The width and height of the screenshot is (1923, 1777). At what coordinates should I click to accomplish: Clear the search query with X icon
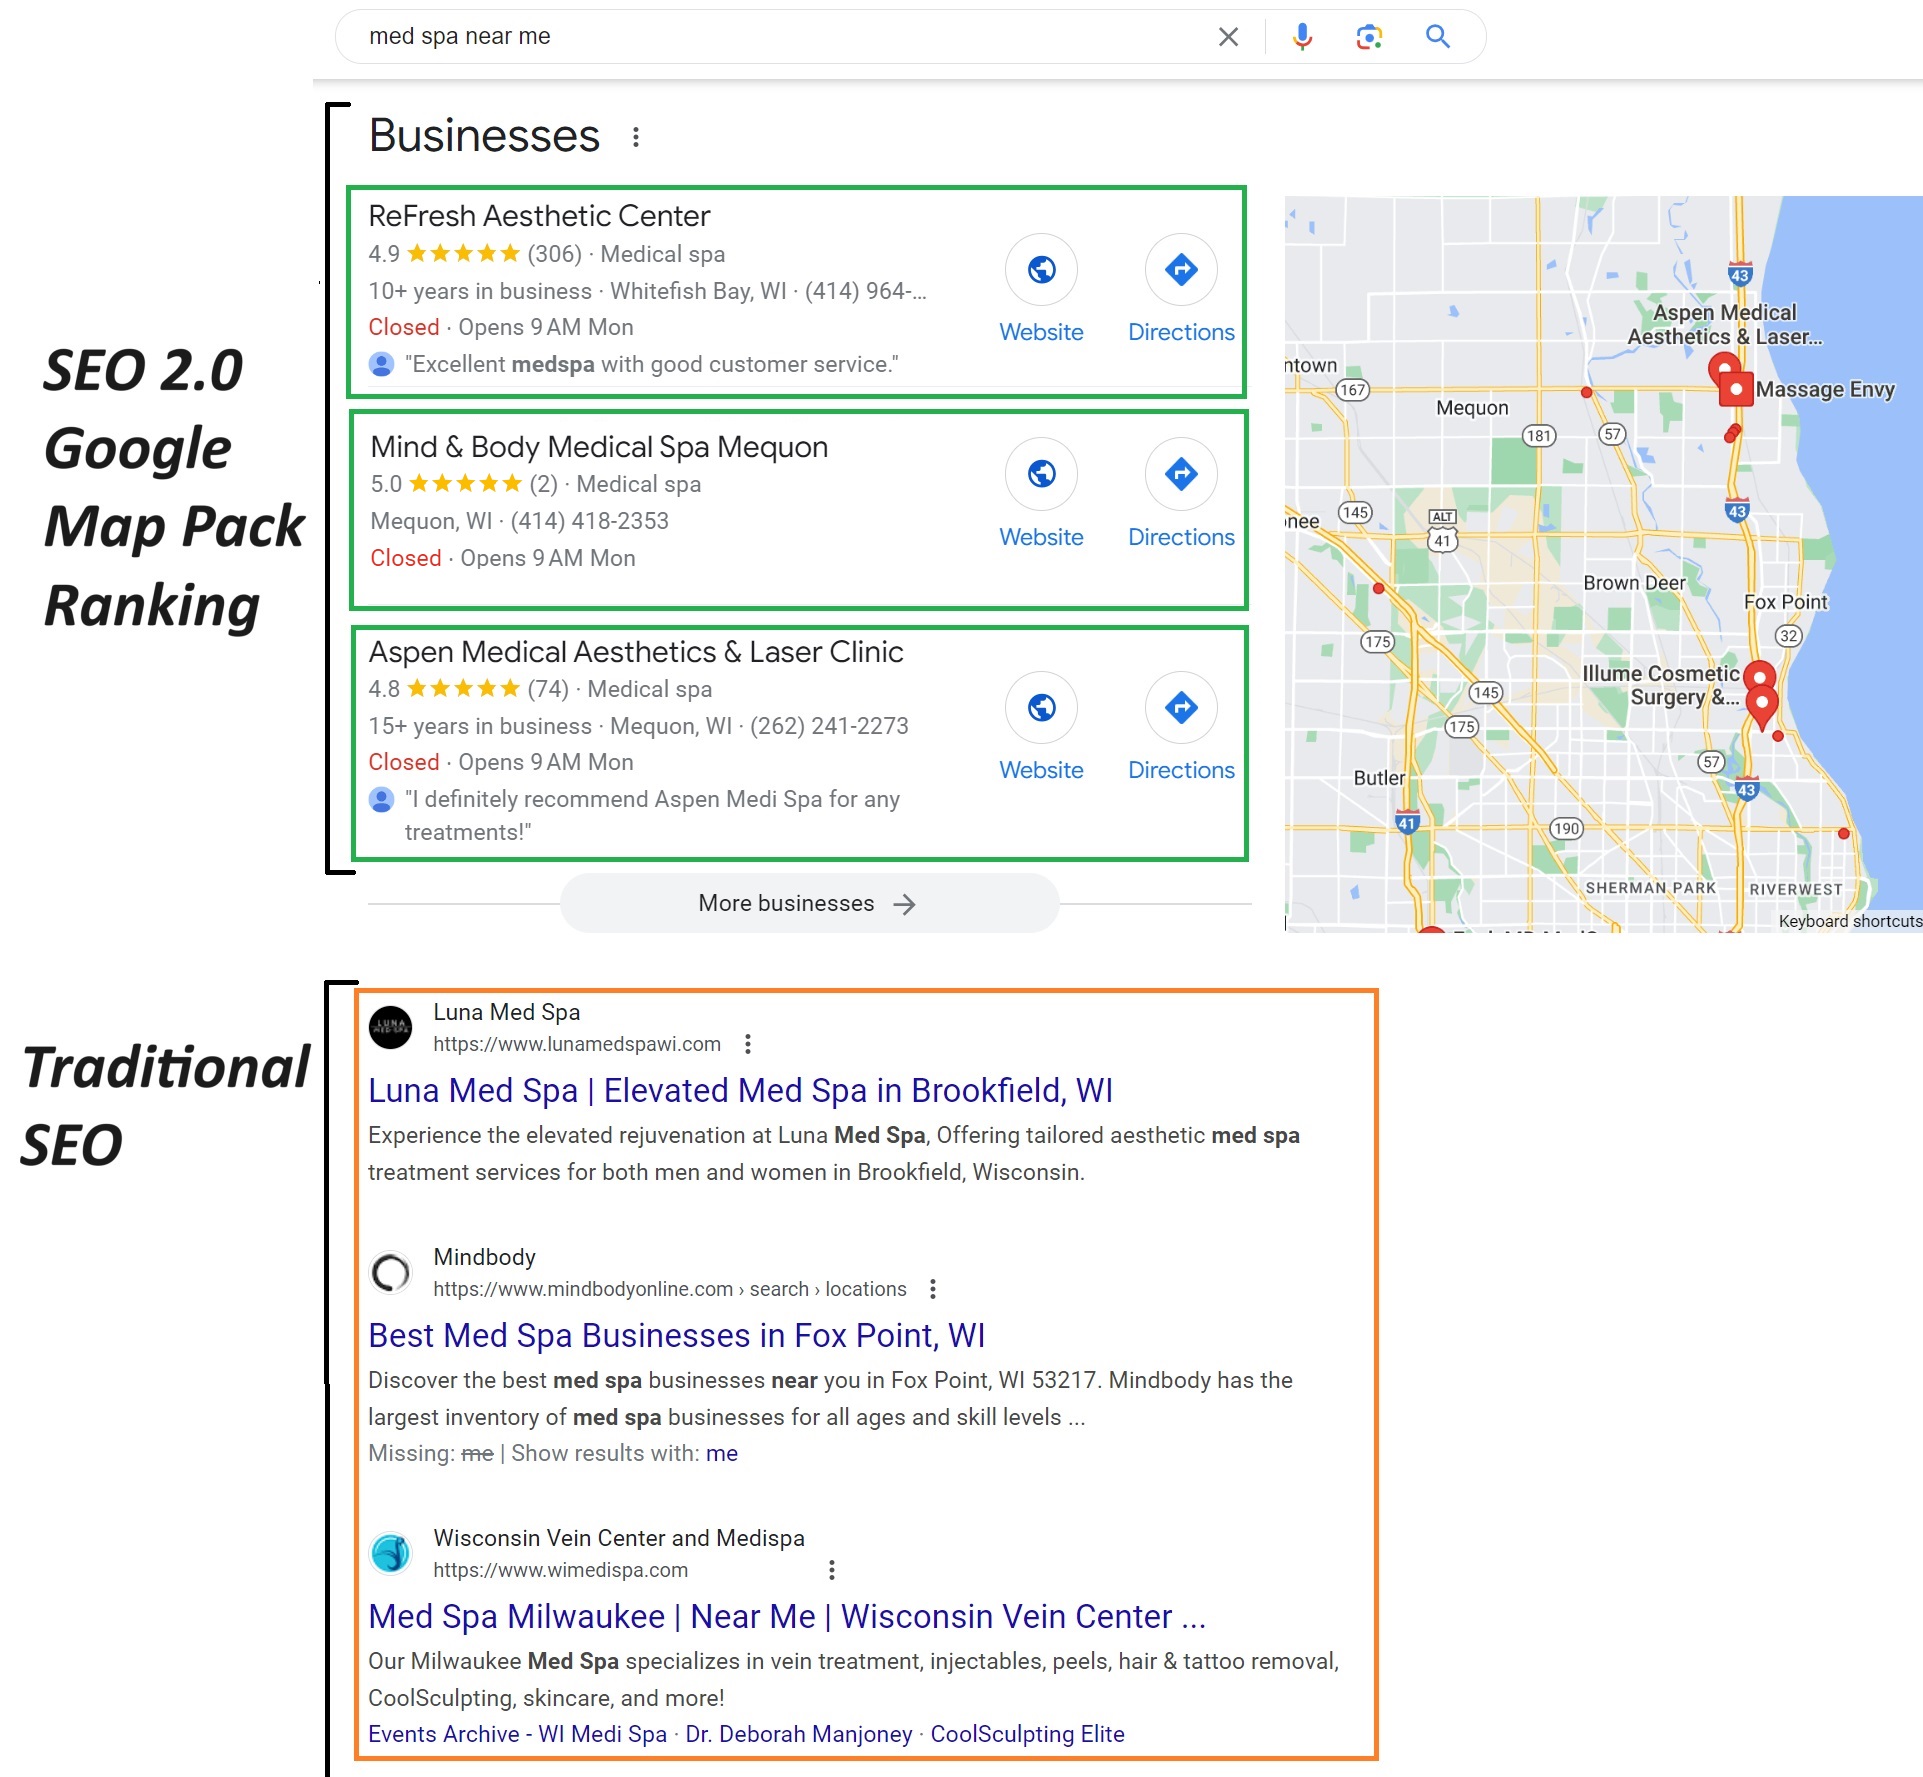[1228, 37]
